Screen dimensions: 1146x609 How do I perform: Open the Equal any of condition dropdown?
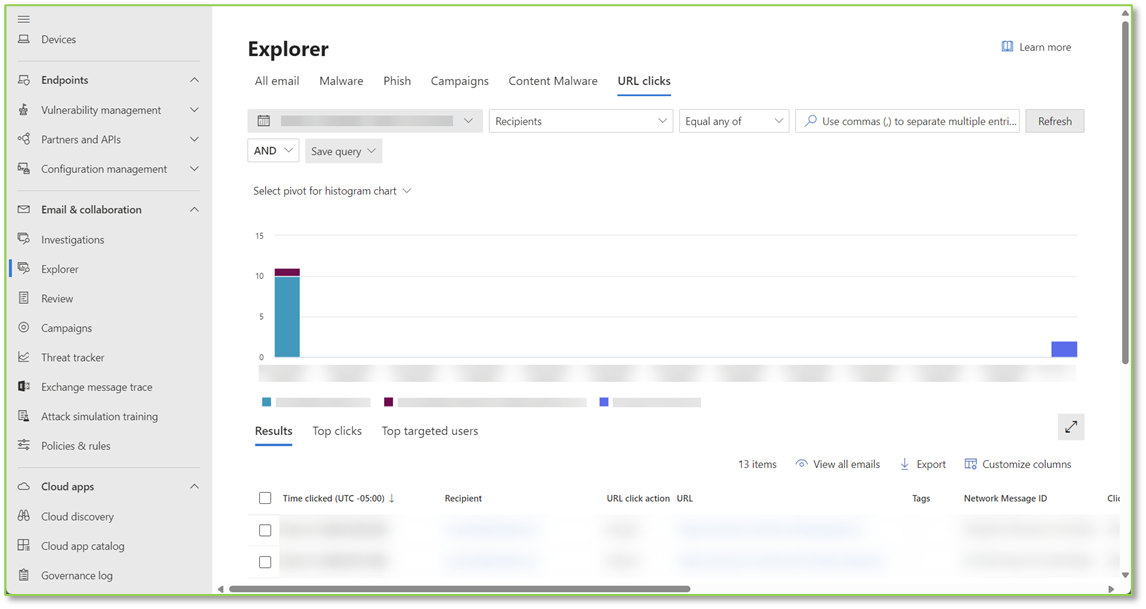734,120
